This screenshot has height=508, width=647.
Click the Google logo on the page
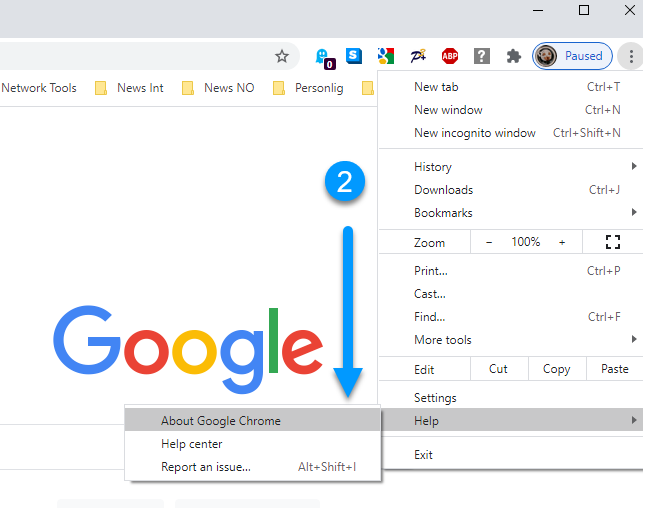pos(188,350)
